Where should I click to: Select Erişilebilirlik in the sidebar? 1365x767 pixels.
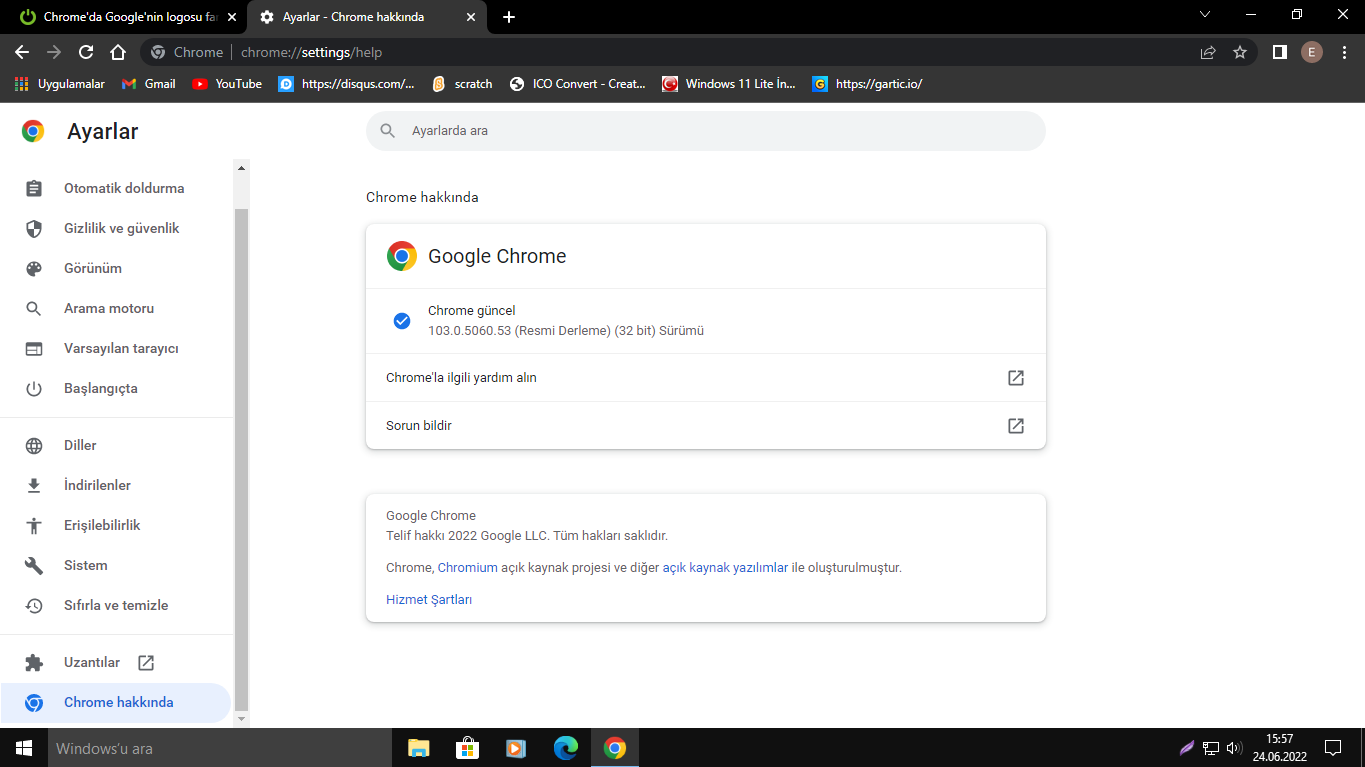click(x=116, y=525)
